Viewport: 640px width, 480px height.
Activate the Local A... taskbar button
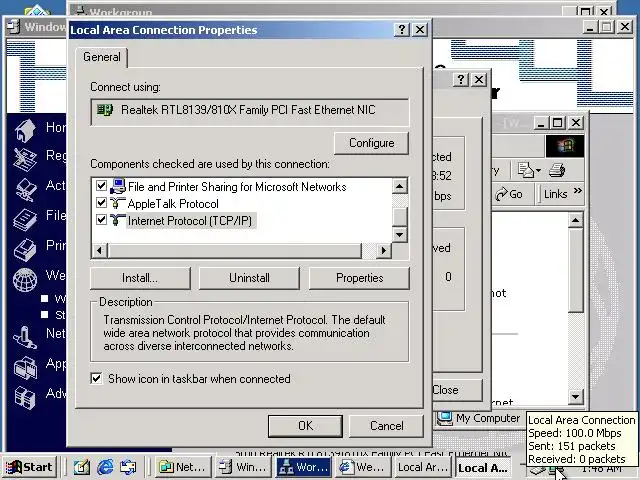[482, 467]
